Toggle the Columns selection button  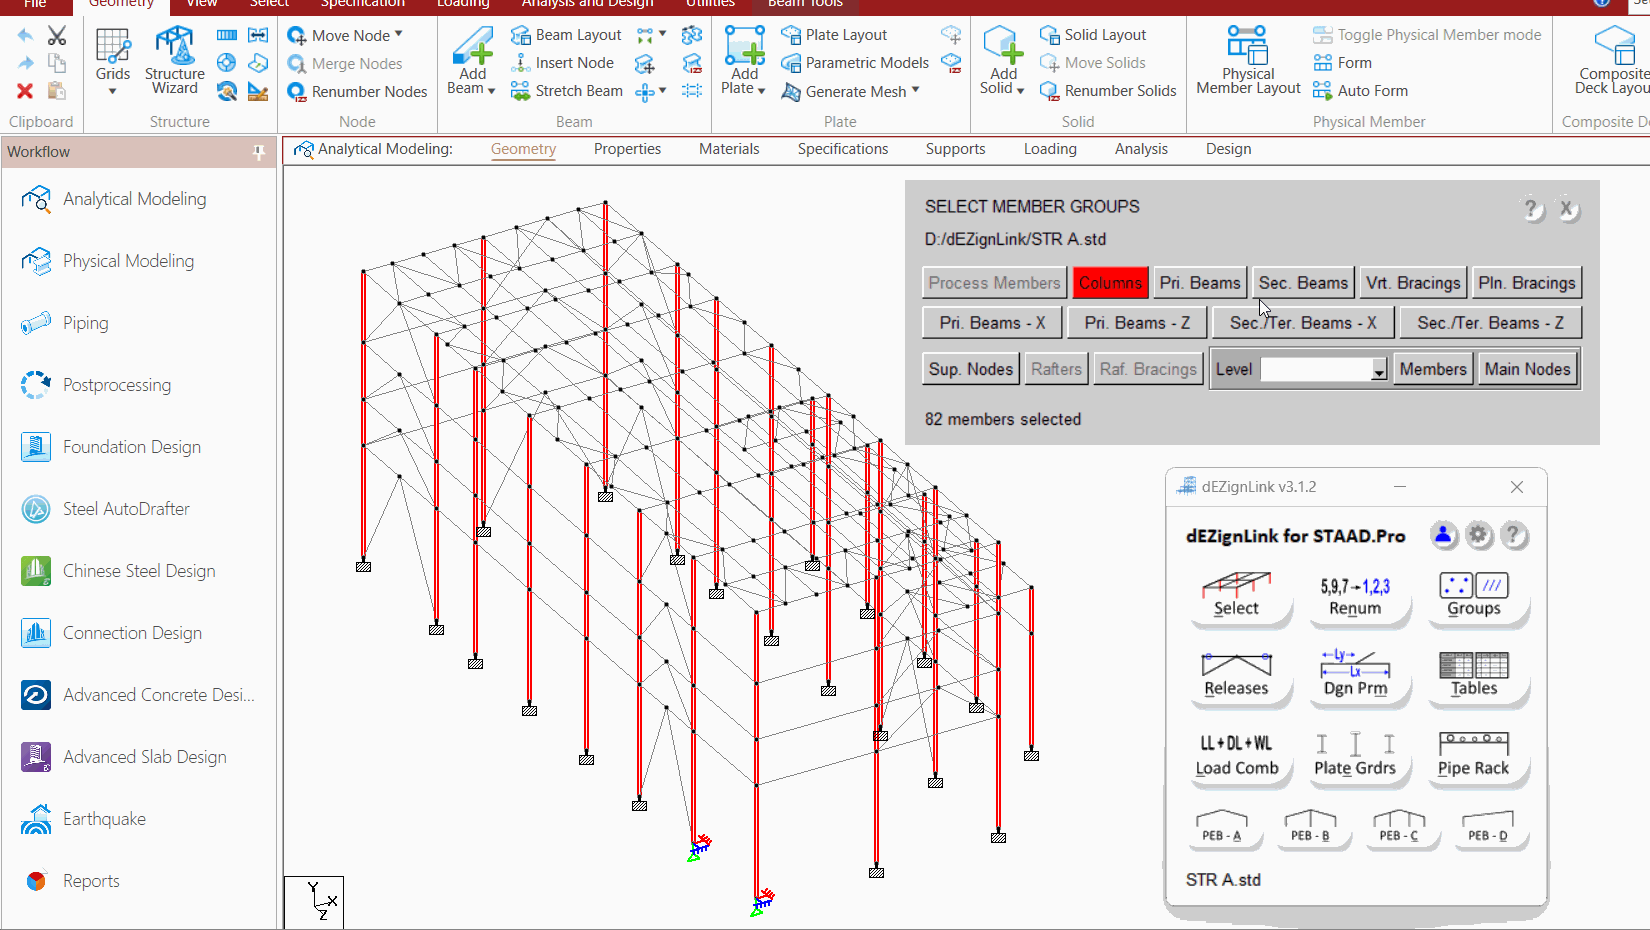[x=1110, y=283]
